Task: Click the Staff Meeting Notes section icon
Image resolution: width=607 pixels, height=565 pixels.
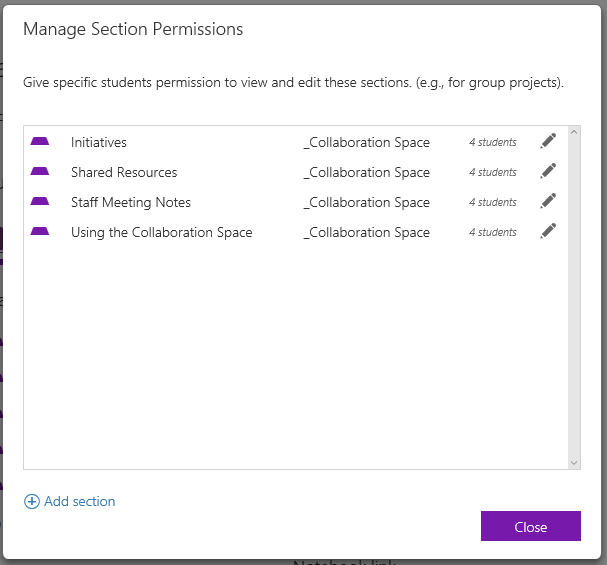Action: (x=40, y=202)
